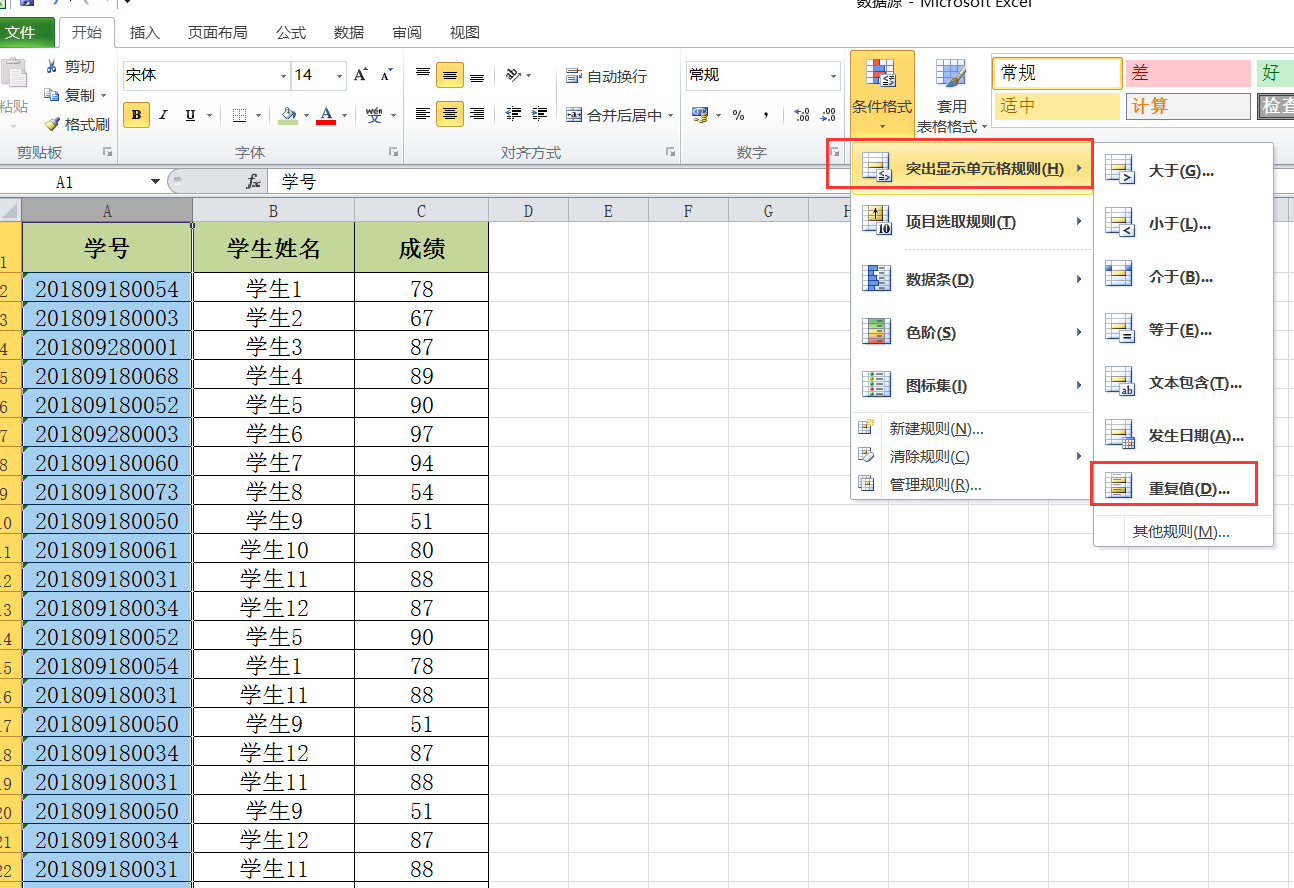Open Highlight Cells Rules (突出显示单元格规则) submenu
This screenshot has height=888, width=1294.
(x=971, y=168)
